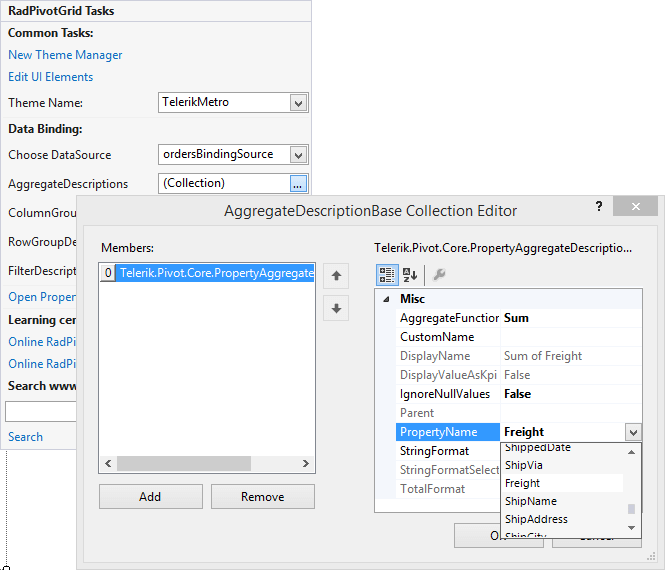Click the Add button

click(151, 497)
